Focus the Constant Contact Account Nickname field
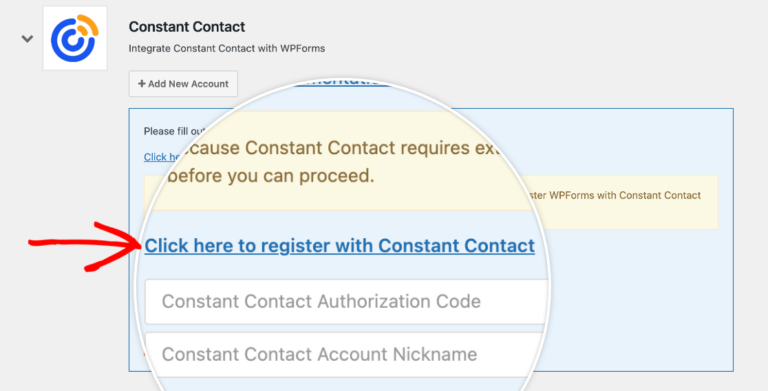The image size is (768, 391). (x=345, y=354)
